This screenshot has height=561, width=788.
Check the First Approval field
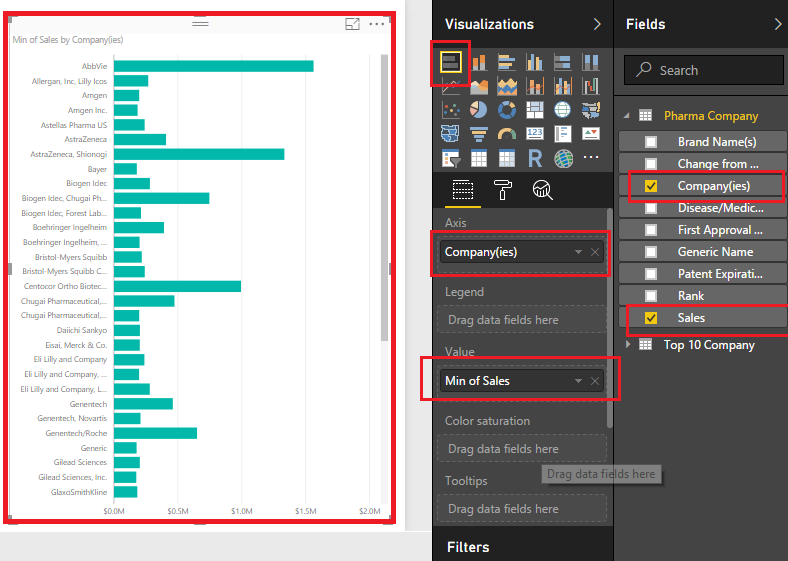pos(651,230)
